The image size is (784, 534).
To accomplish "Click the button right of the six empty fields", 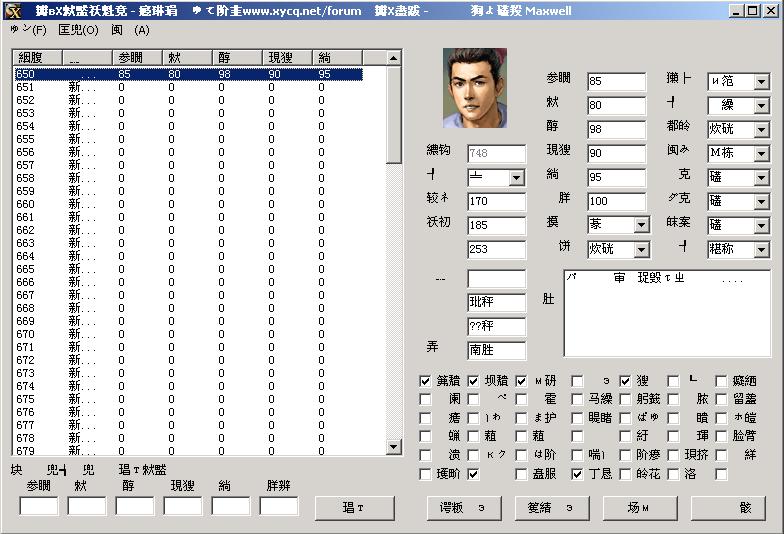I will click(x=354, y=508).
